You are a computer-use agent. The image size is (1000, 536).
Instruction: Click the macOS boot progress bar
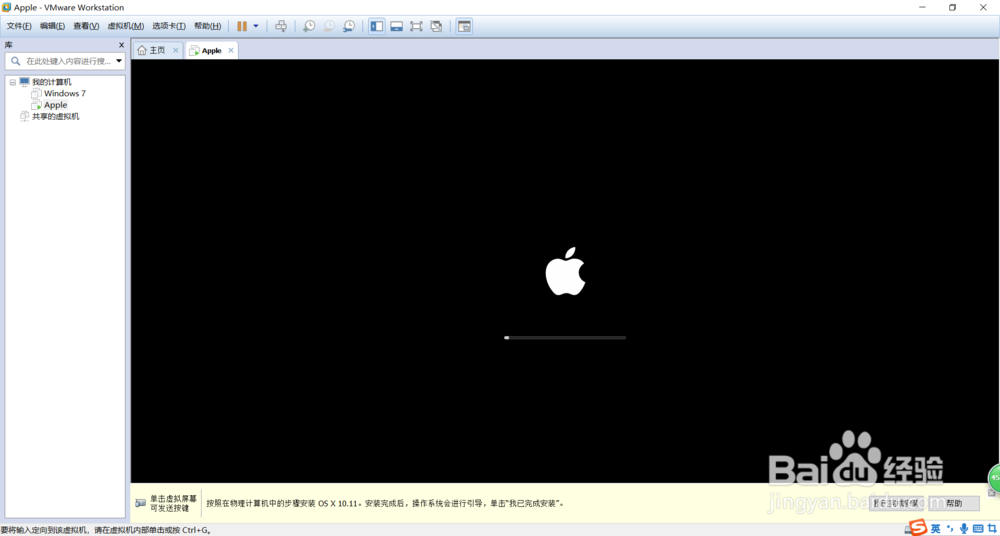[x=565, y=338]
